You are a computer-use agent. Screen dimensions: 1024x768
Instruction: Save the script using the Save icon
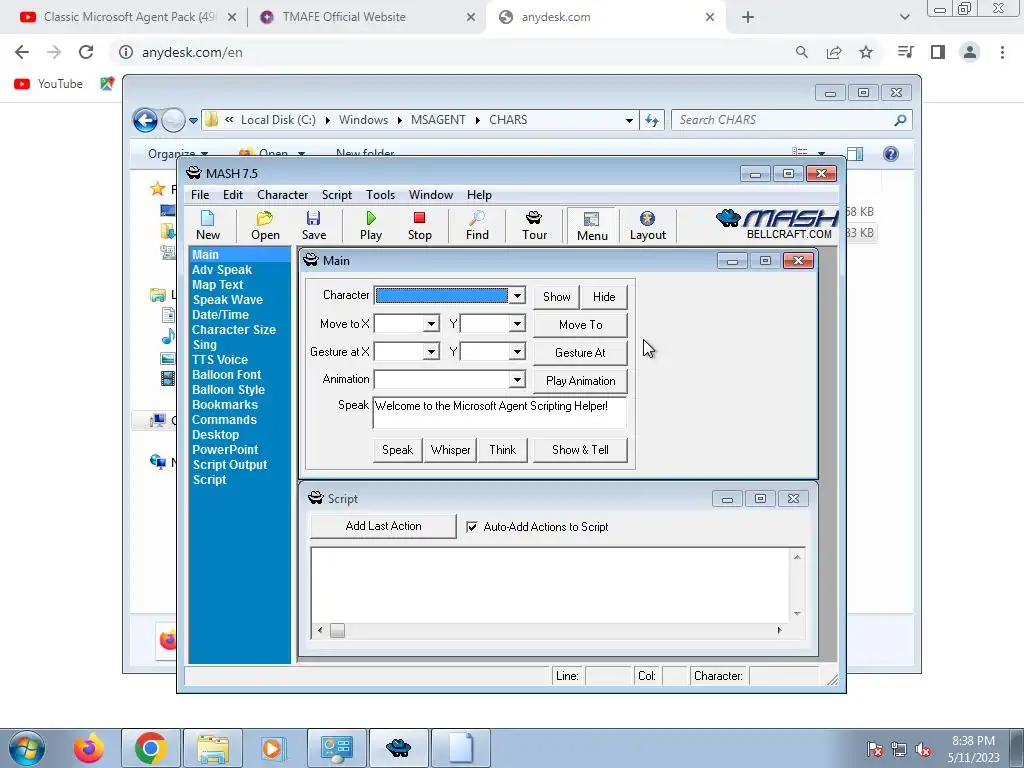(313, 225)
